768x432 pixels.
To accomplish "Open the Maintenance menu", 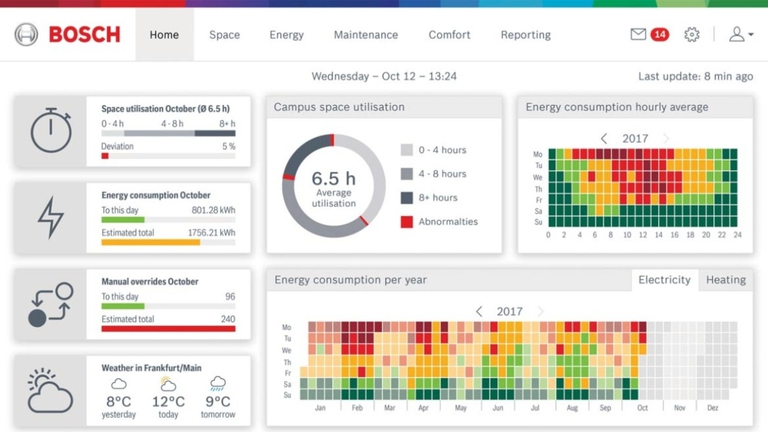I will tap(366, 35).
